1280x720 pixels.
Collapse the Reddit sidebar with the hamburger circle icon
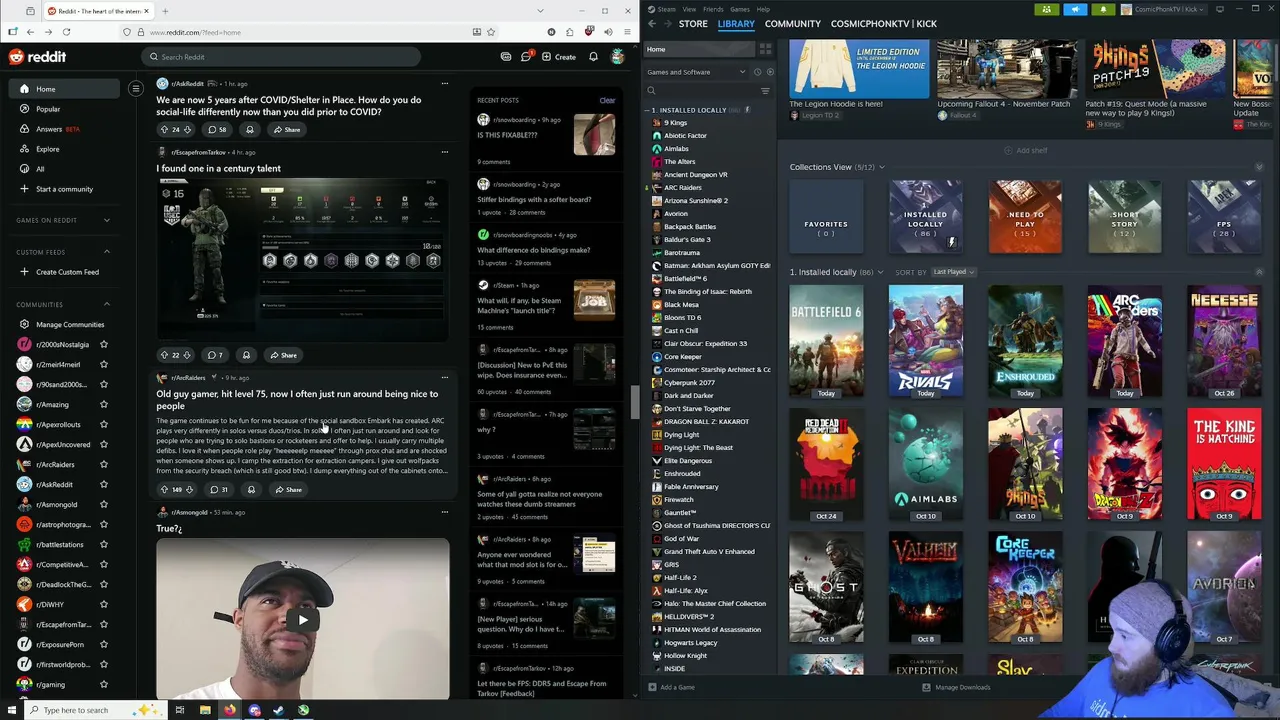[x=136, y=89]
